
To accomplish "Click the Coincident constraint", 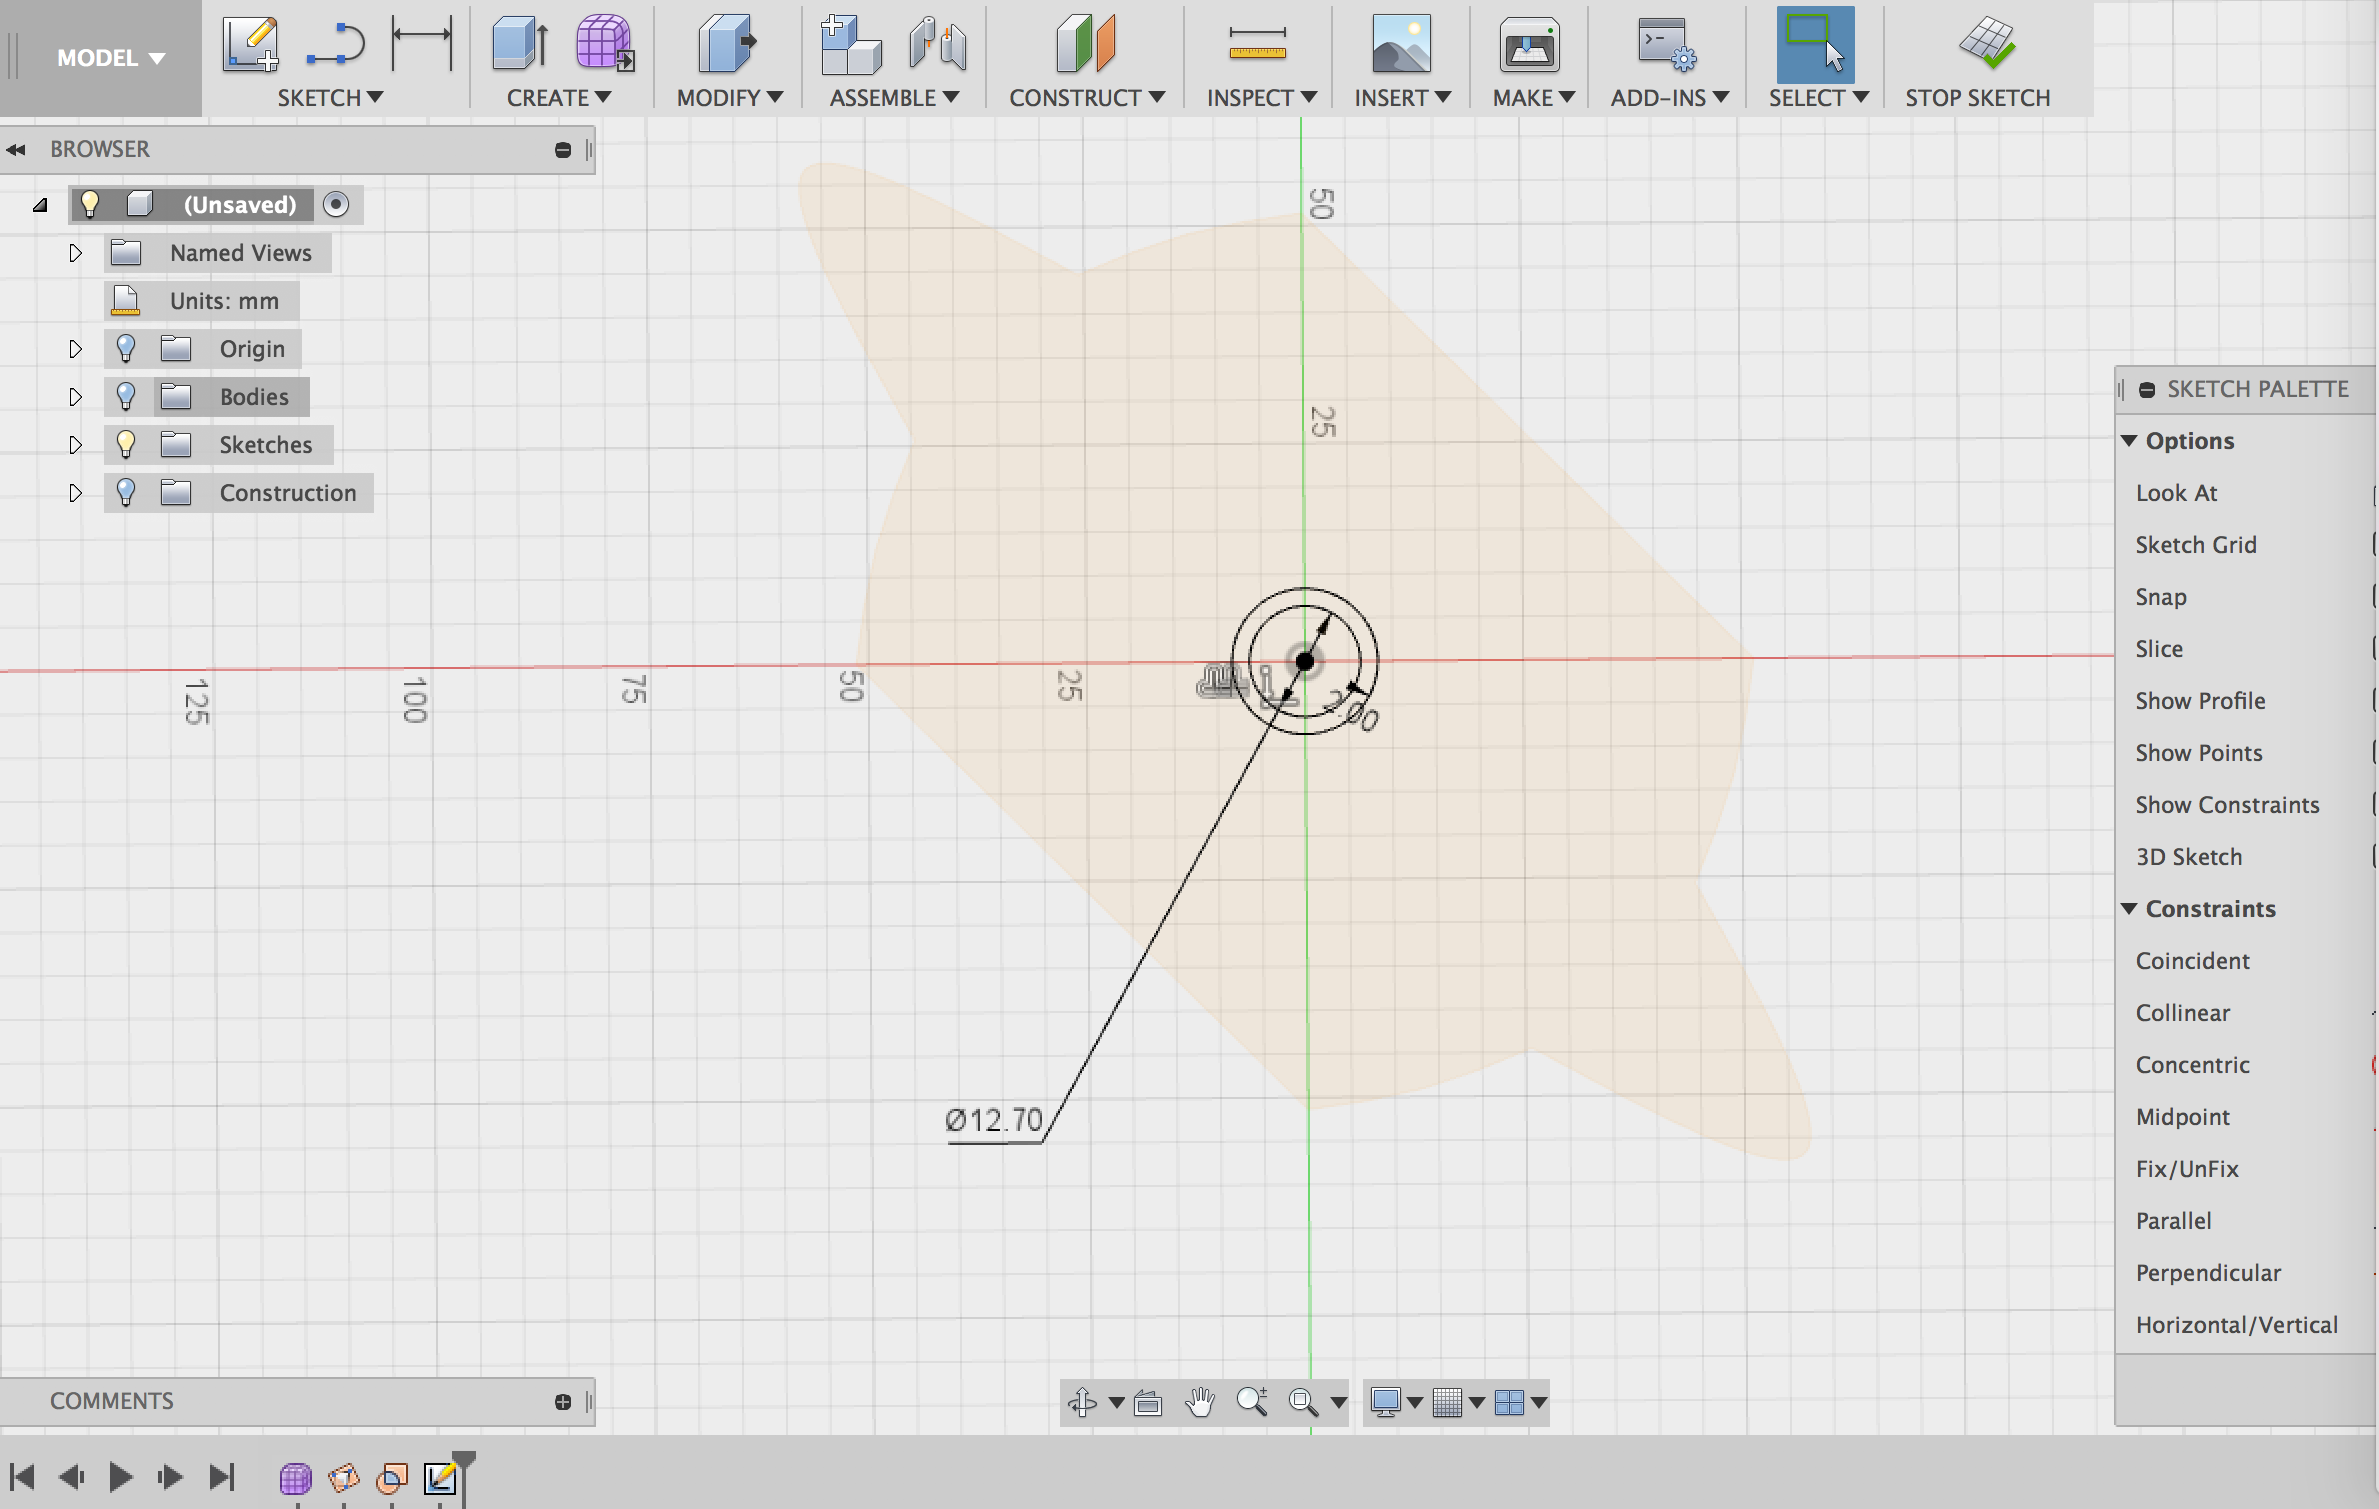I will 2192,961.
